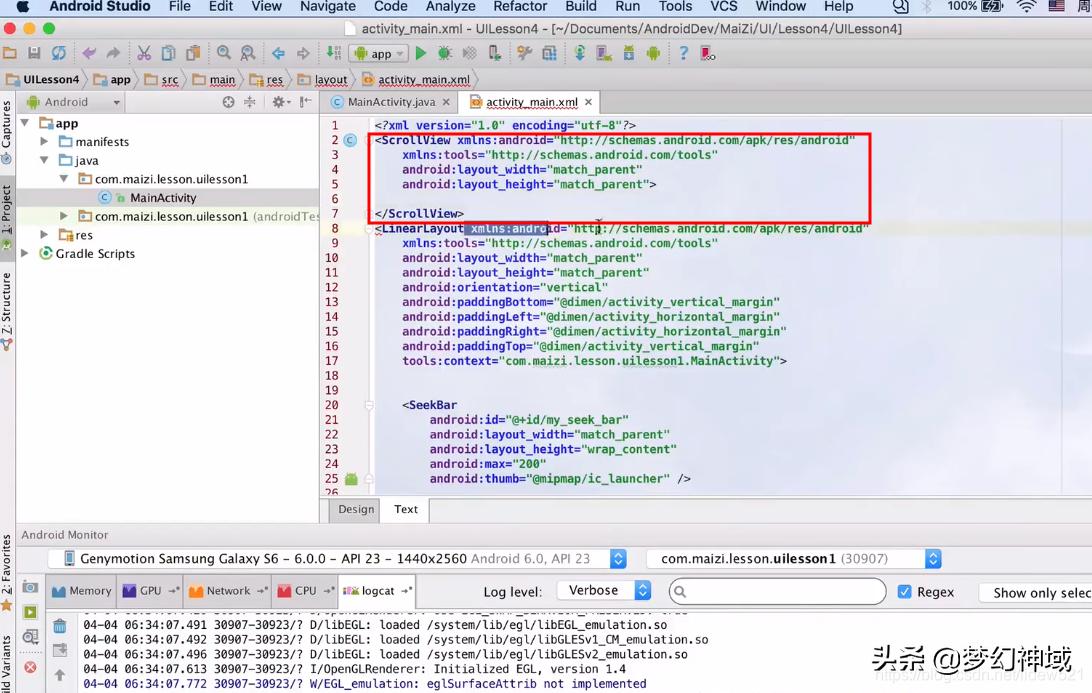1092x693 pixels.
Task: Click the Undo arrow in toolbar
Action: 89,53
